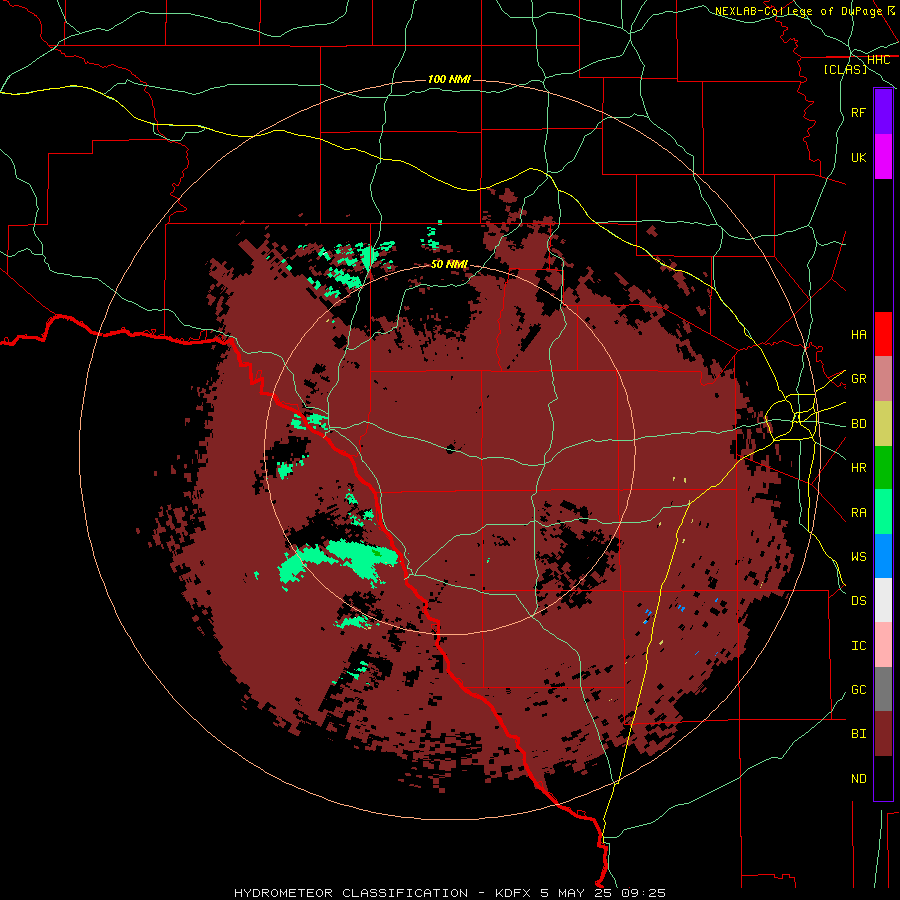Click the ND black legend swatch
This screenshot has height=900, width=900.
pos(883,778)
